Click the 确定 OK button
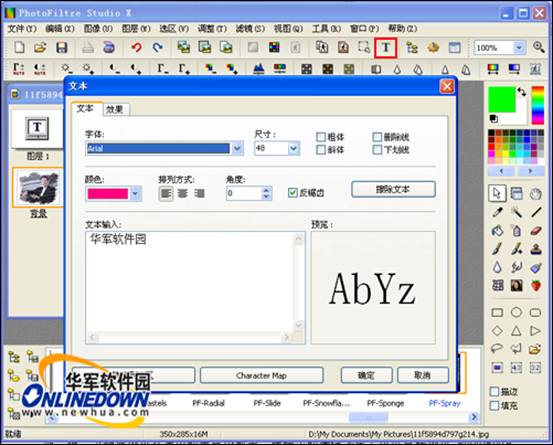553x445 pixels. tap(366, 376)
